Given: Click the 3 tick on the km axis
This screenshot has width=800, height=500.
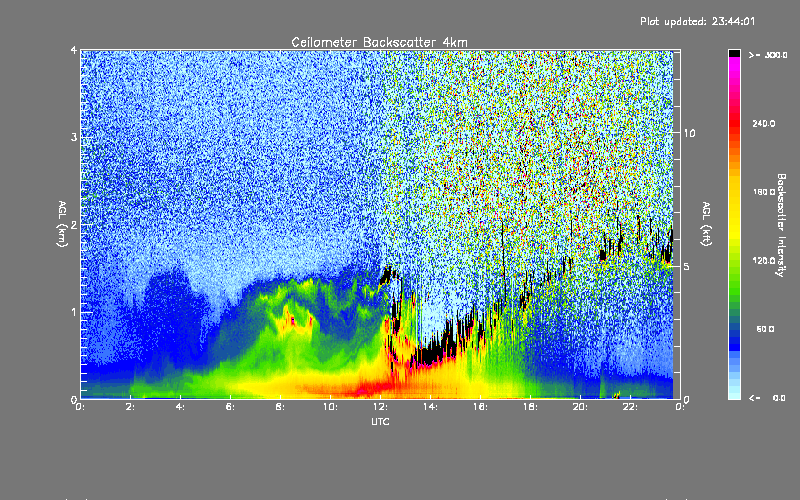Looking at the screenshot, I should pyautogui.click(x=74, y=137).
